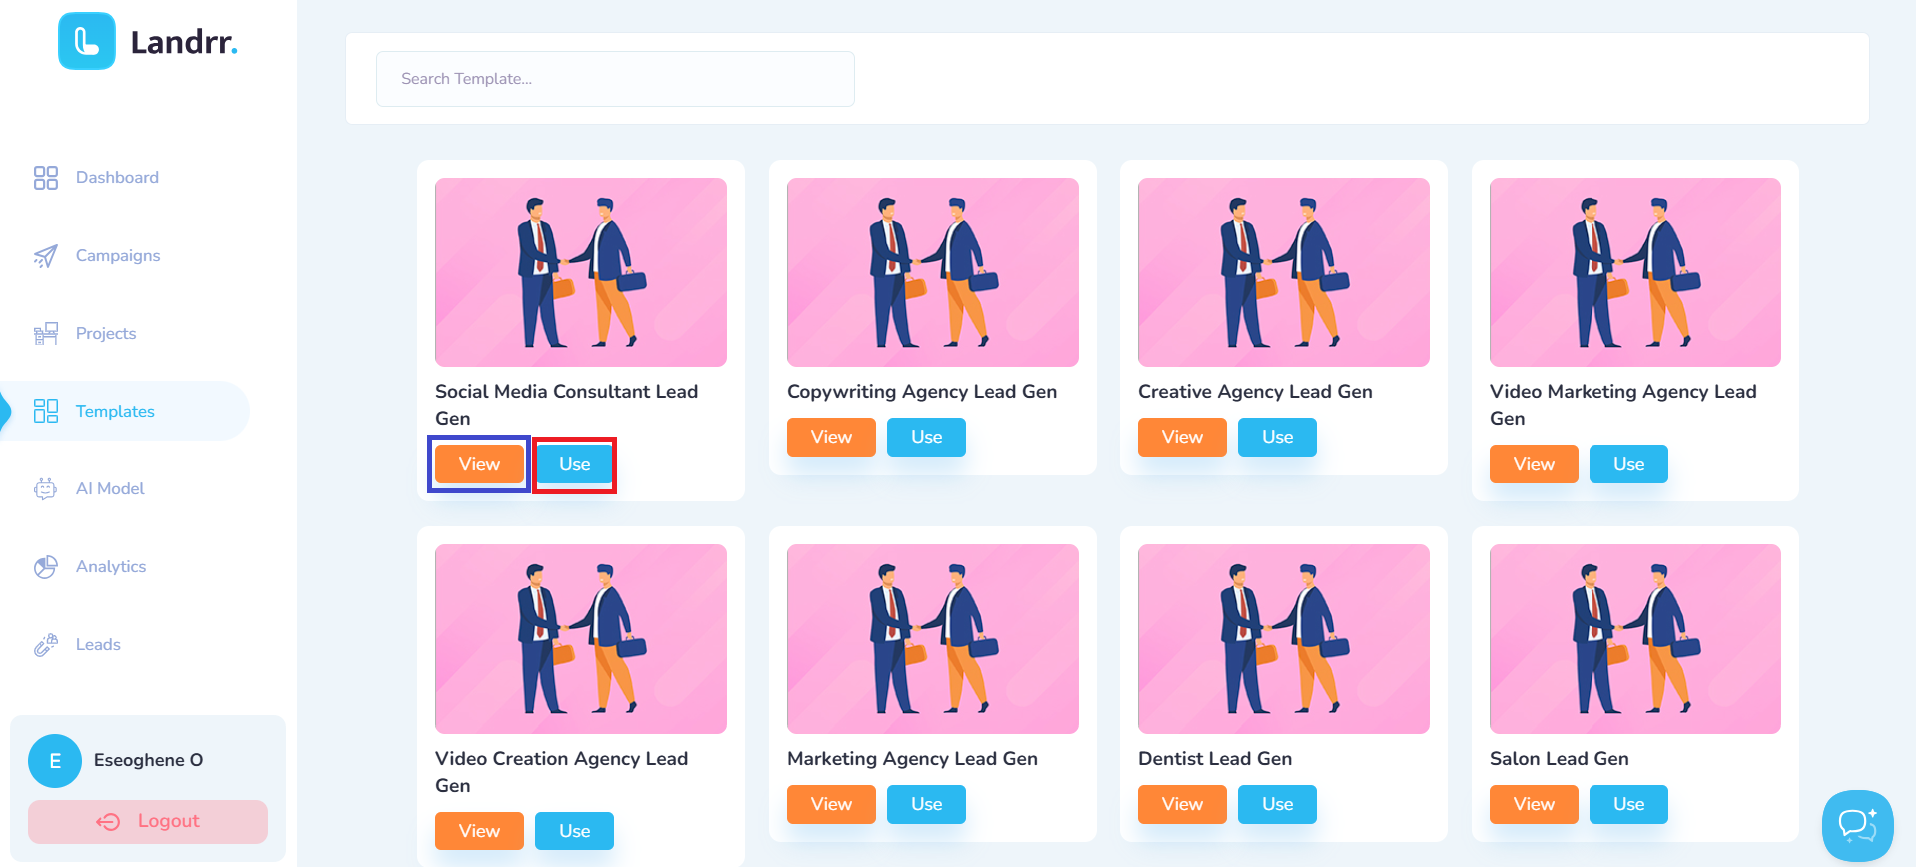This screenshot has height=867, width=1916.
Task: Click the Salon Lead Gen thumbnail image
Action: click(x=1635, y=639)
